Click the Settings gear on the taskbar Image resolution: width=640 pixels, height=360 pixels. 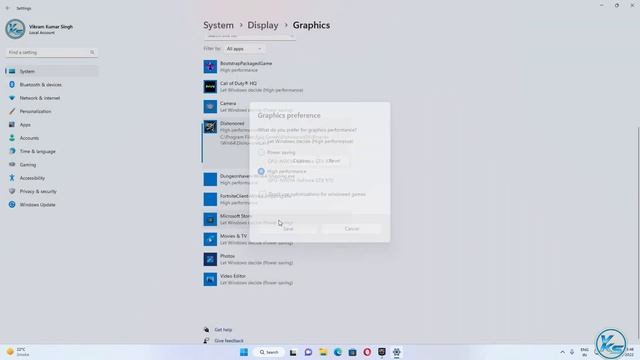coord(396,352)
